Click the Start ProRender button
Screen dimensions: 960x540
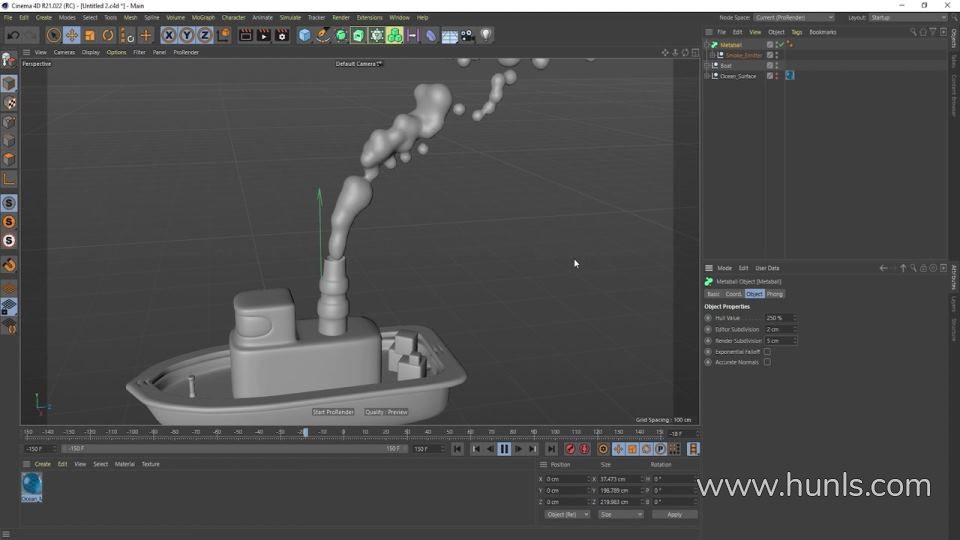click(x=333, y=412)
